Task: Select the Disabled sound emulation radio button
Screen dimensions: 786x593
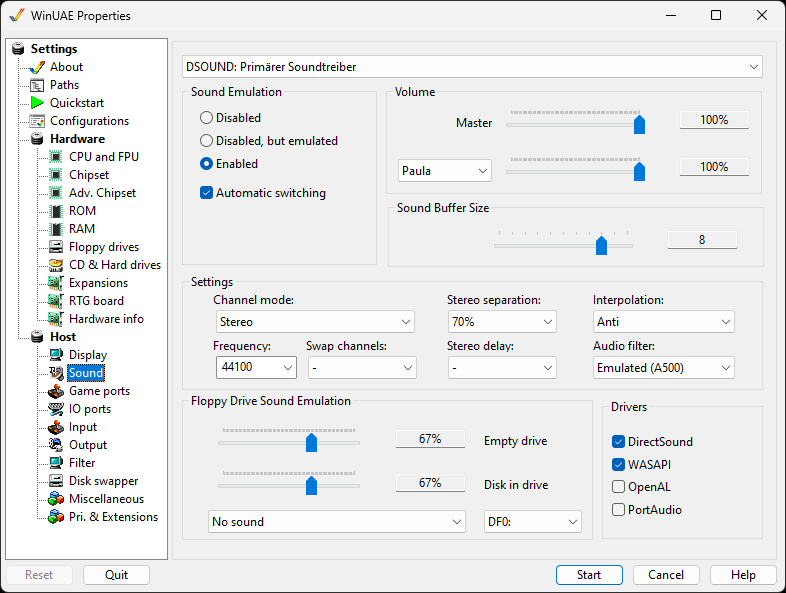Action: point(207,118)
